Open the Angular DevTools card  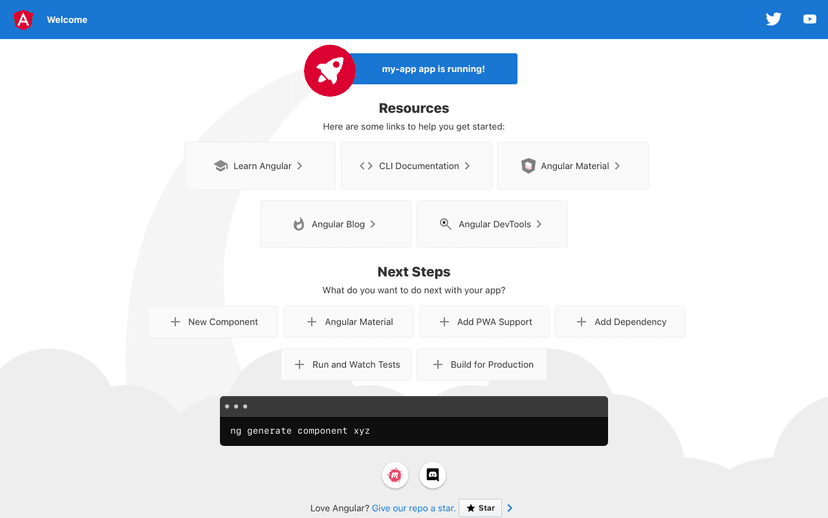492,224
